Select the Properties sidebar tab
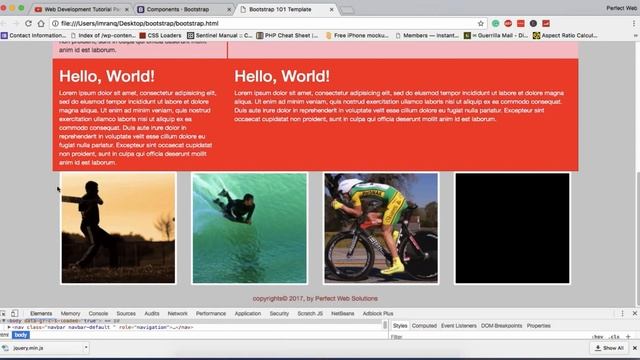The height and width of the screenshot is (360, 640). (539, 326)
